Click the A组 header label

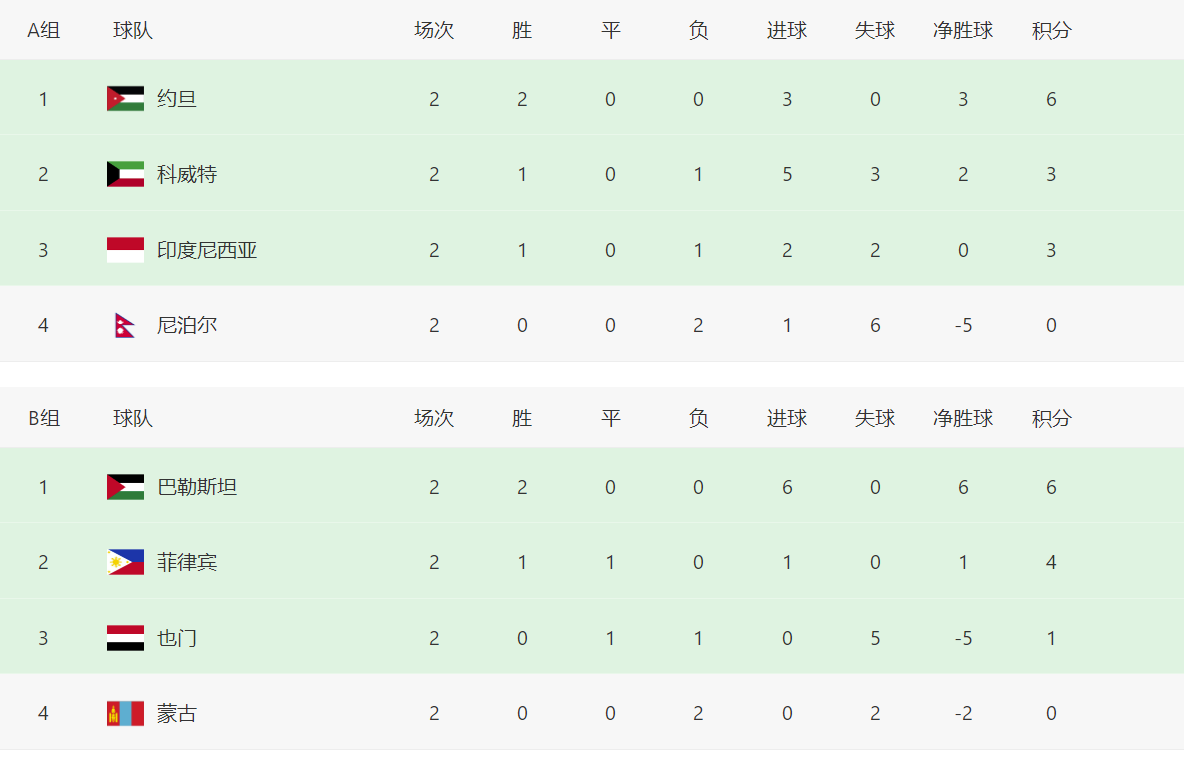[43, 30]
